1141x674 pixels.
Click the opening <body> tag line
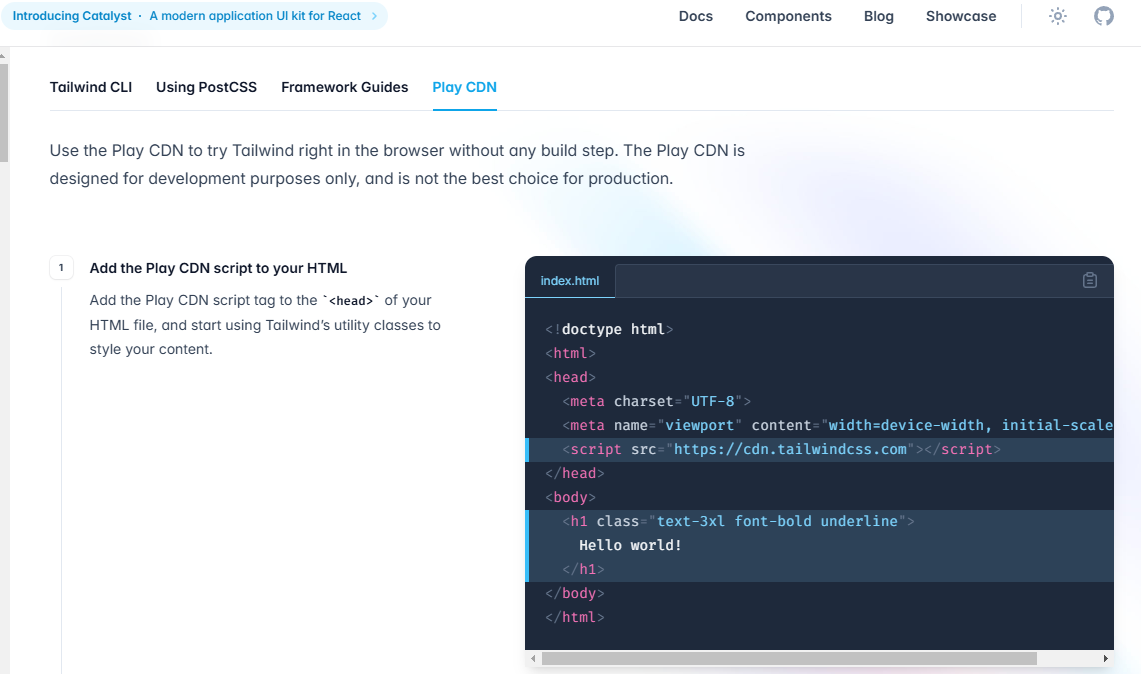tap(570, 497)
